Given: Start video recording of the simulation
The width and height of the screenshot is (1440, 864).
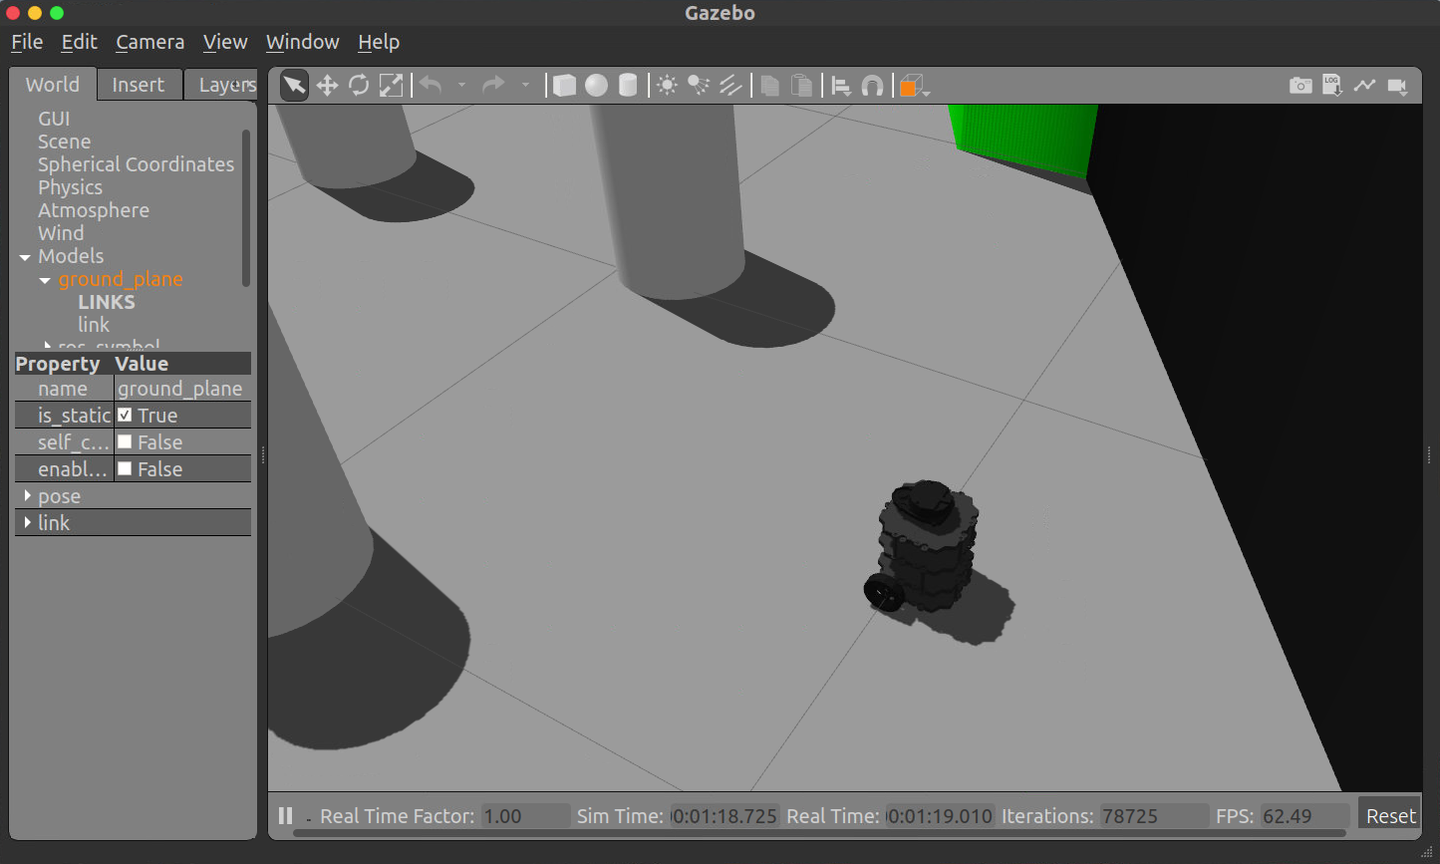Looking at the screenshot, I should click(1398, 85).
